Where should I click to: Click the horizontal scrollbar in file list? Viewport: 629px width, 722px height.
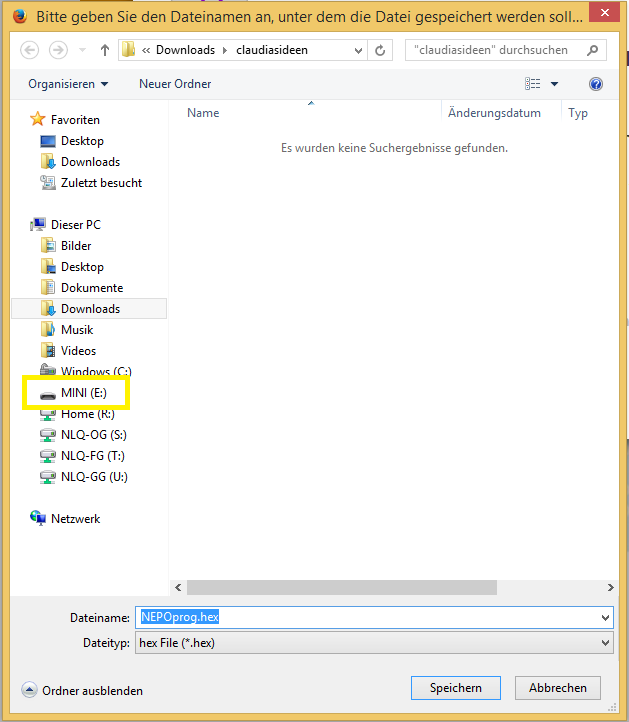[340, 588]
